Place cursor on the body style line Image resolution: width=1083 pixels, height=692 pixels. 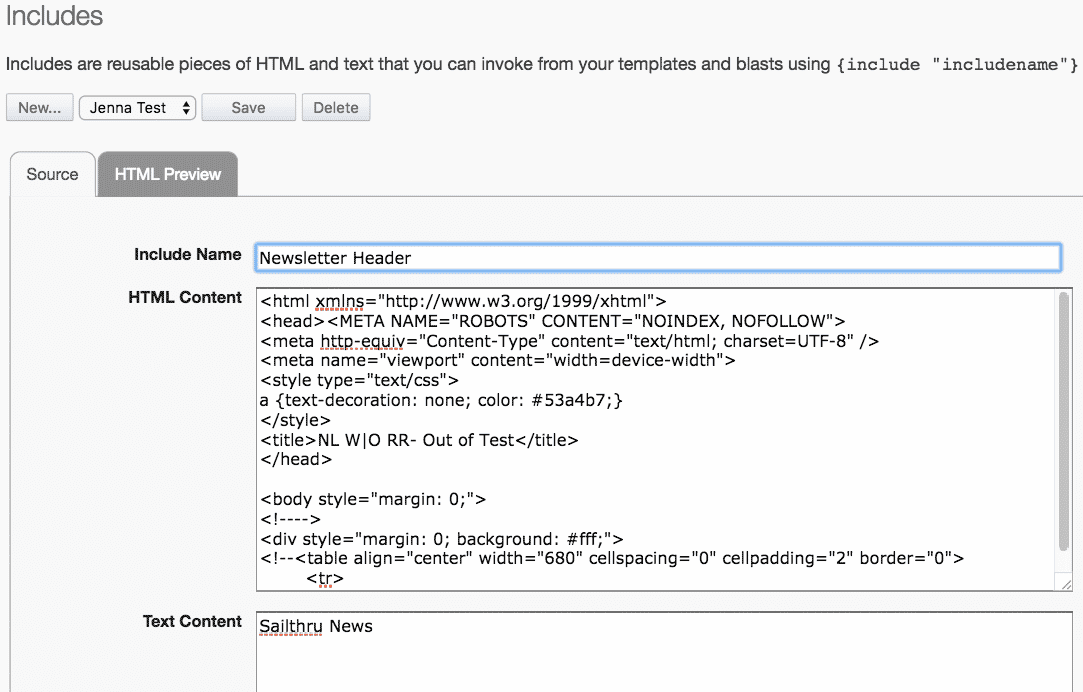coord(373,499)
